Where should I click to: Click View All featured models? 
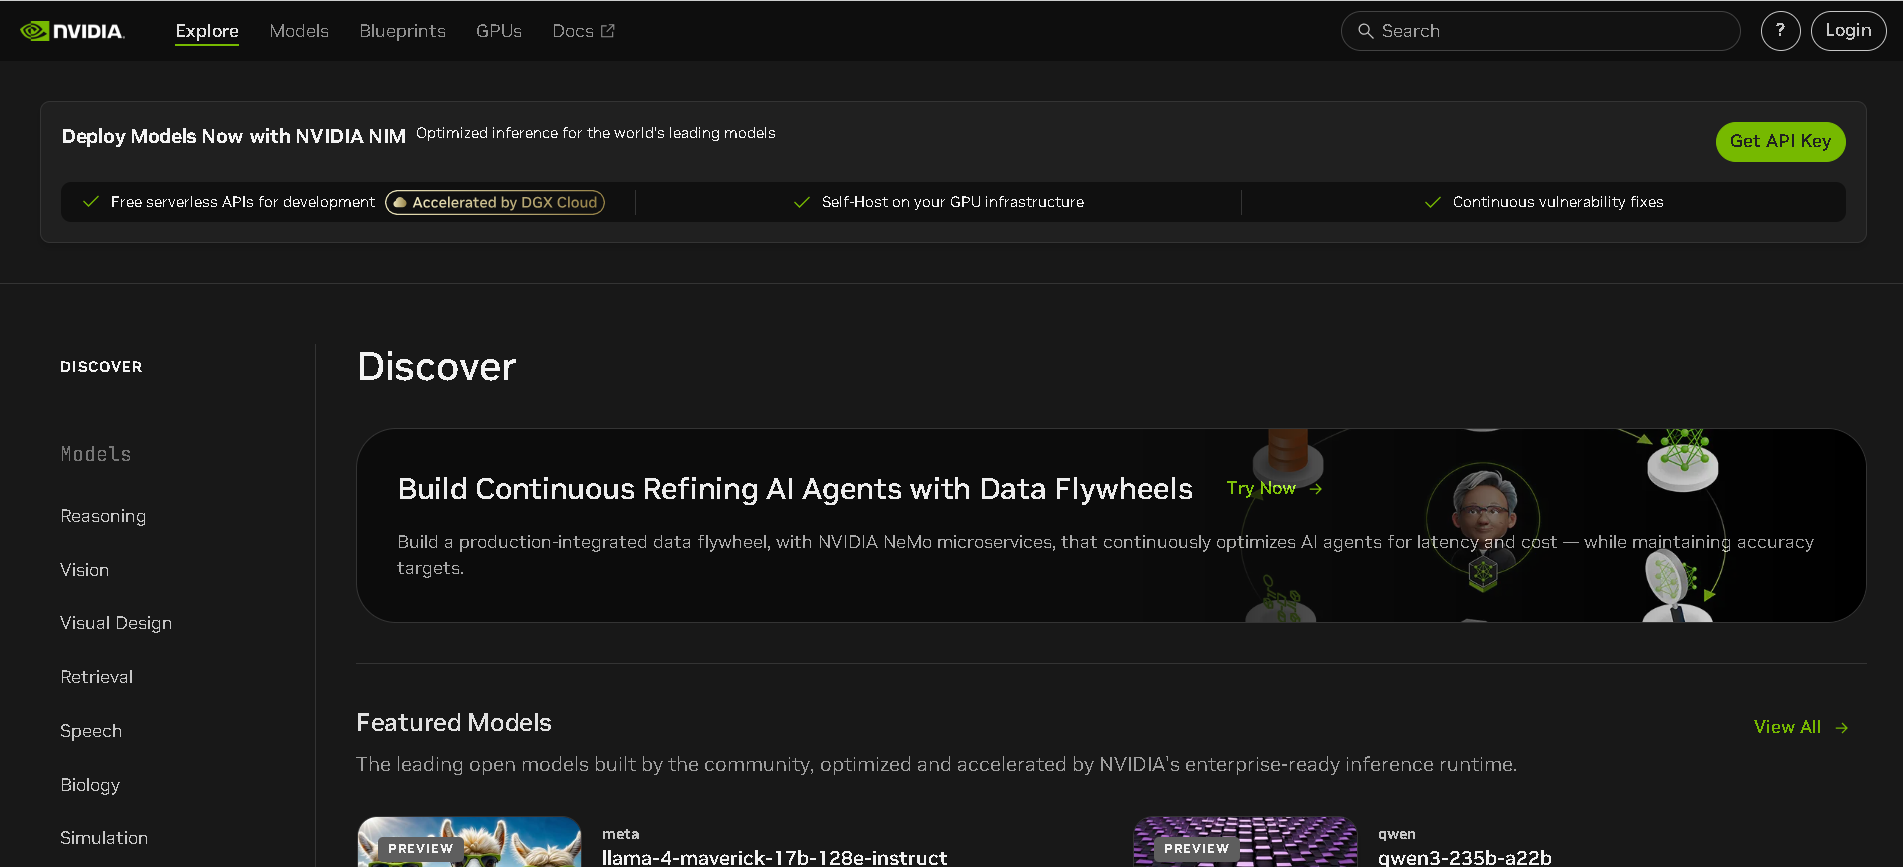(1801, 728)
